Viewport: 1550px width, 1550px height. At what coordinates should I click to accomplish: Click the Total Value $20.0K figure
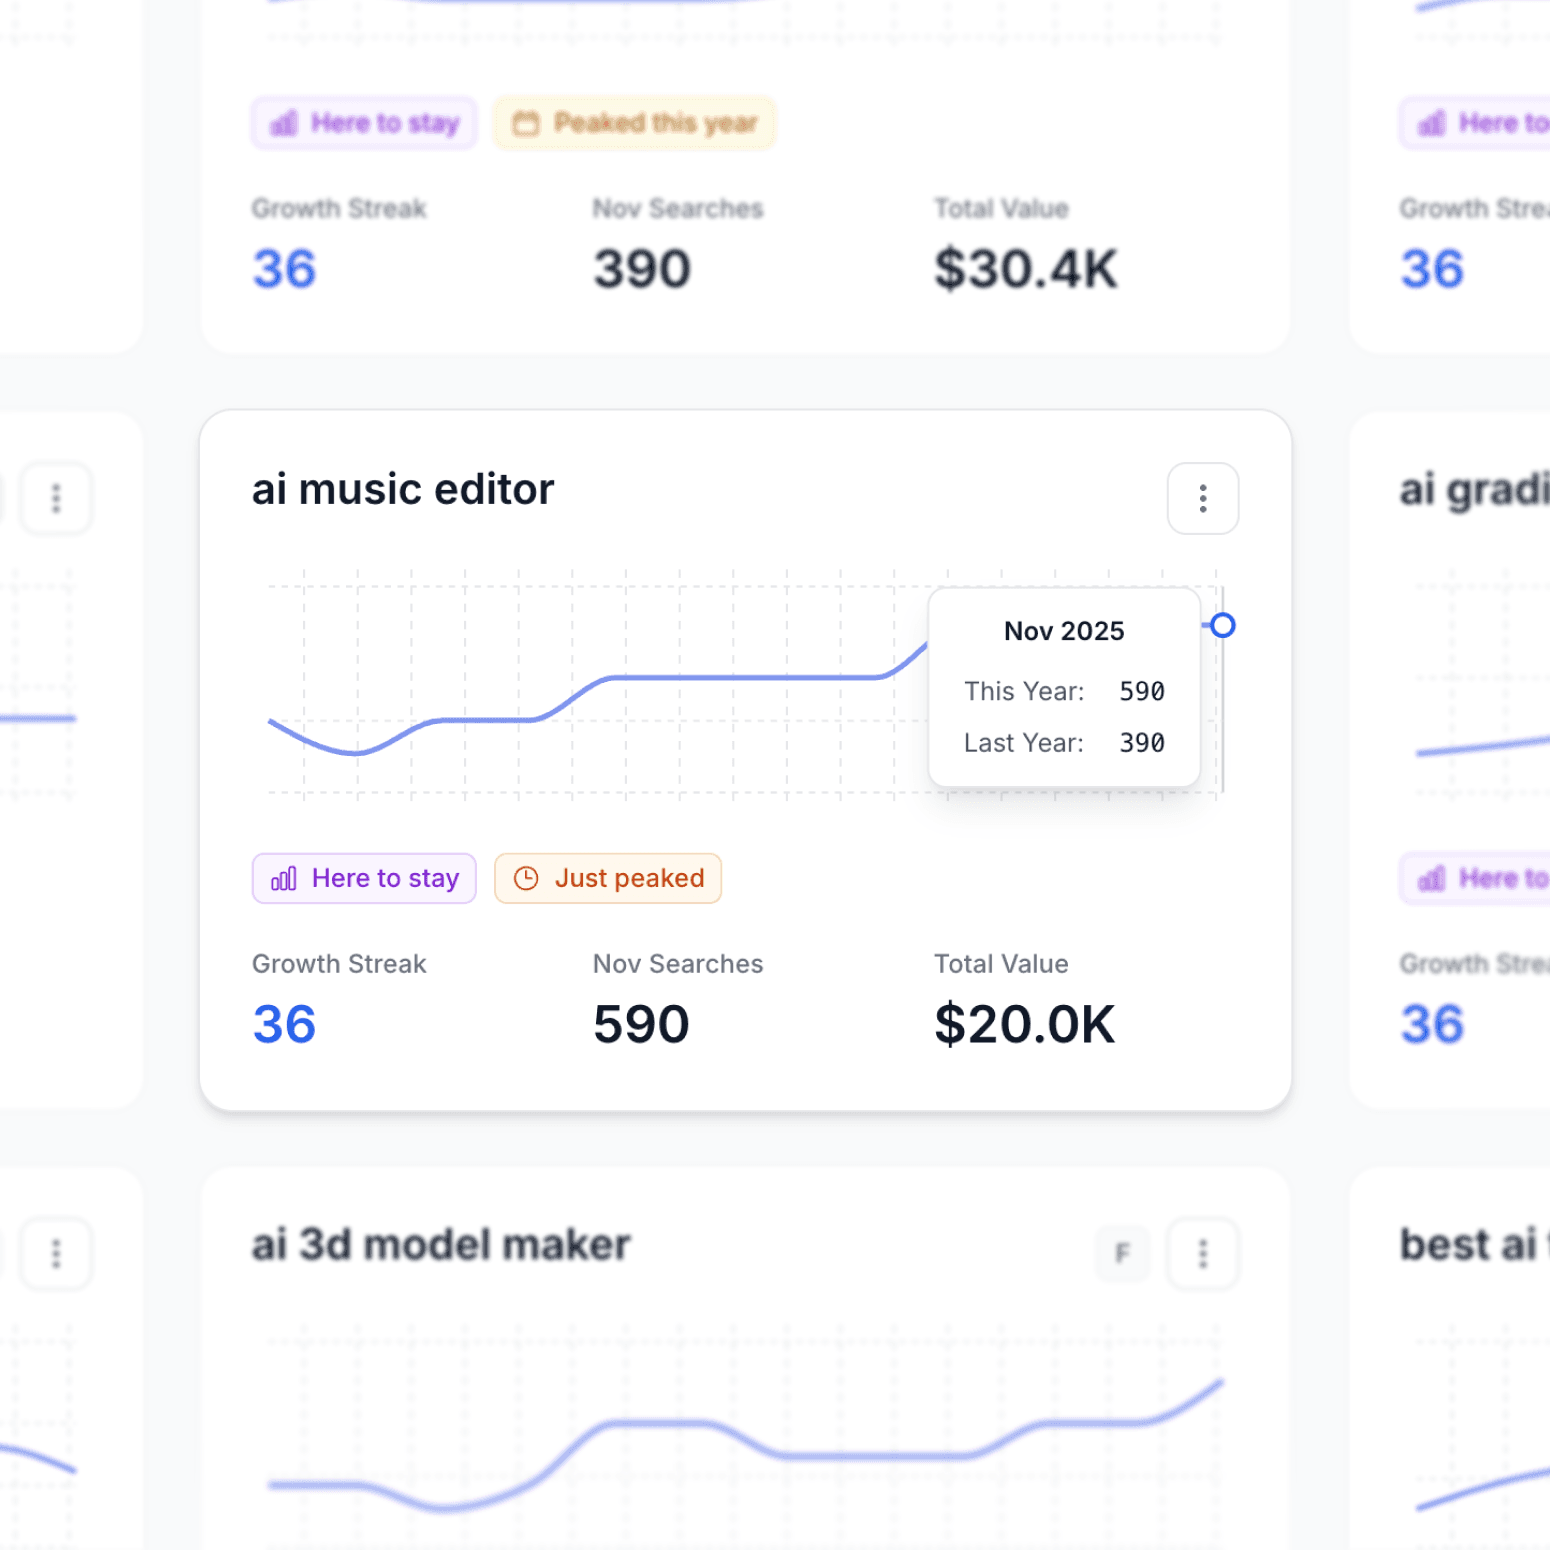pos(1023,1023)
